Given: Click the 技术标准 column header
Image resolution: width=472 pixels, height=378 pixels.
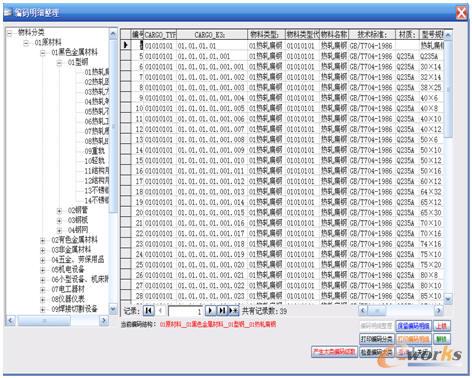Looking at the screenshot, I should click(372, 35).
